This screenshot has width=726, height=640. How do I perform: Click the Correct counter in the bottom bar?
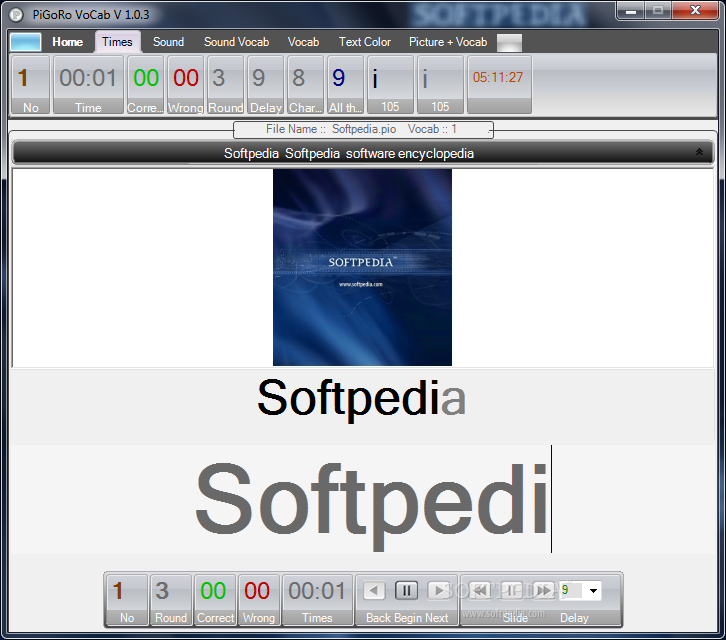pyautogui.click(x=215, y=600)
